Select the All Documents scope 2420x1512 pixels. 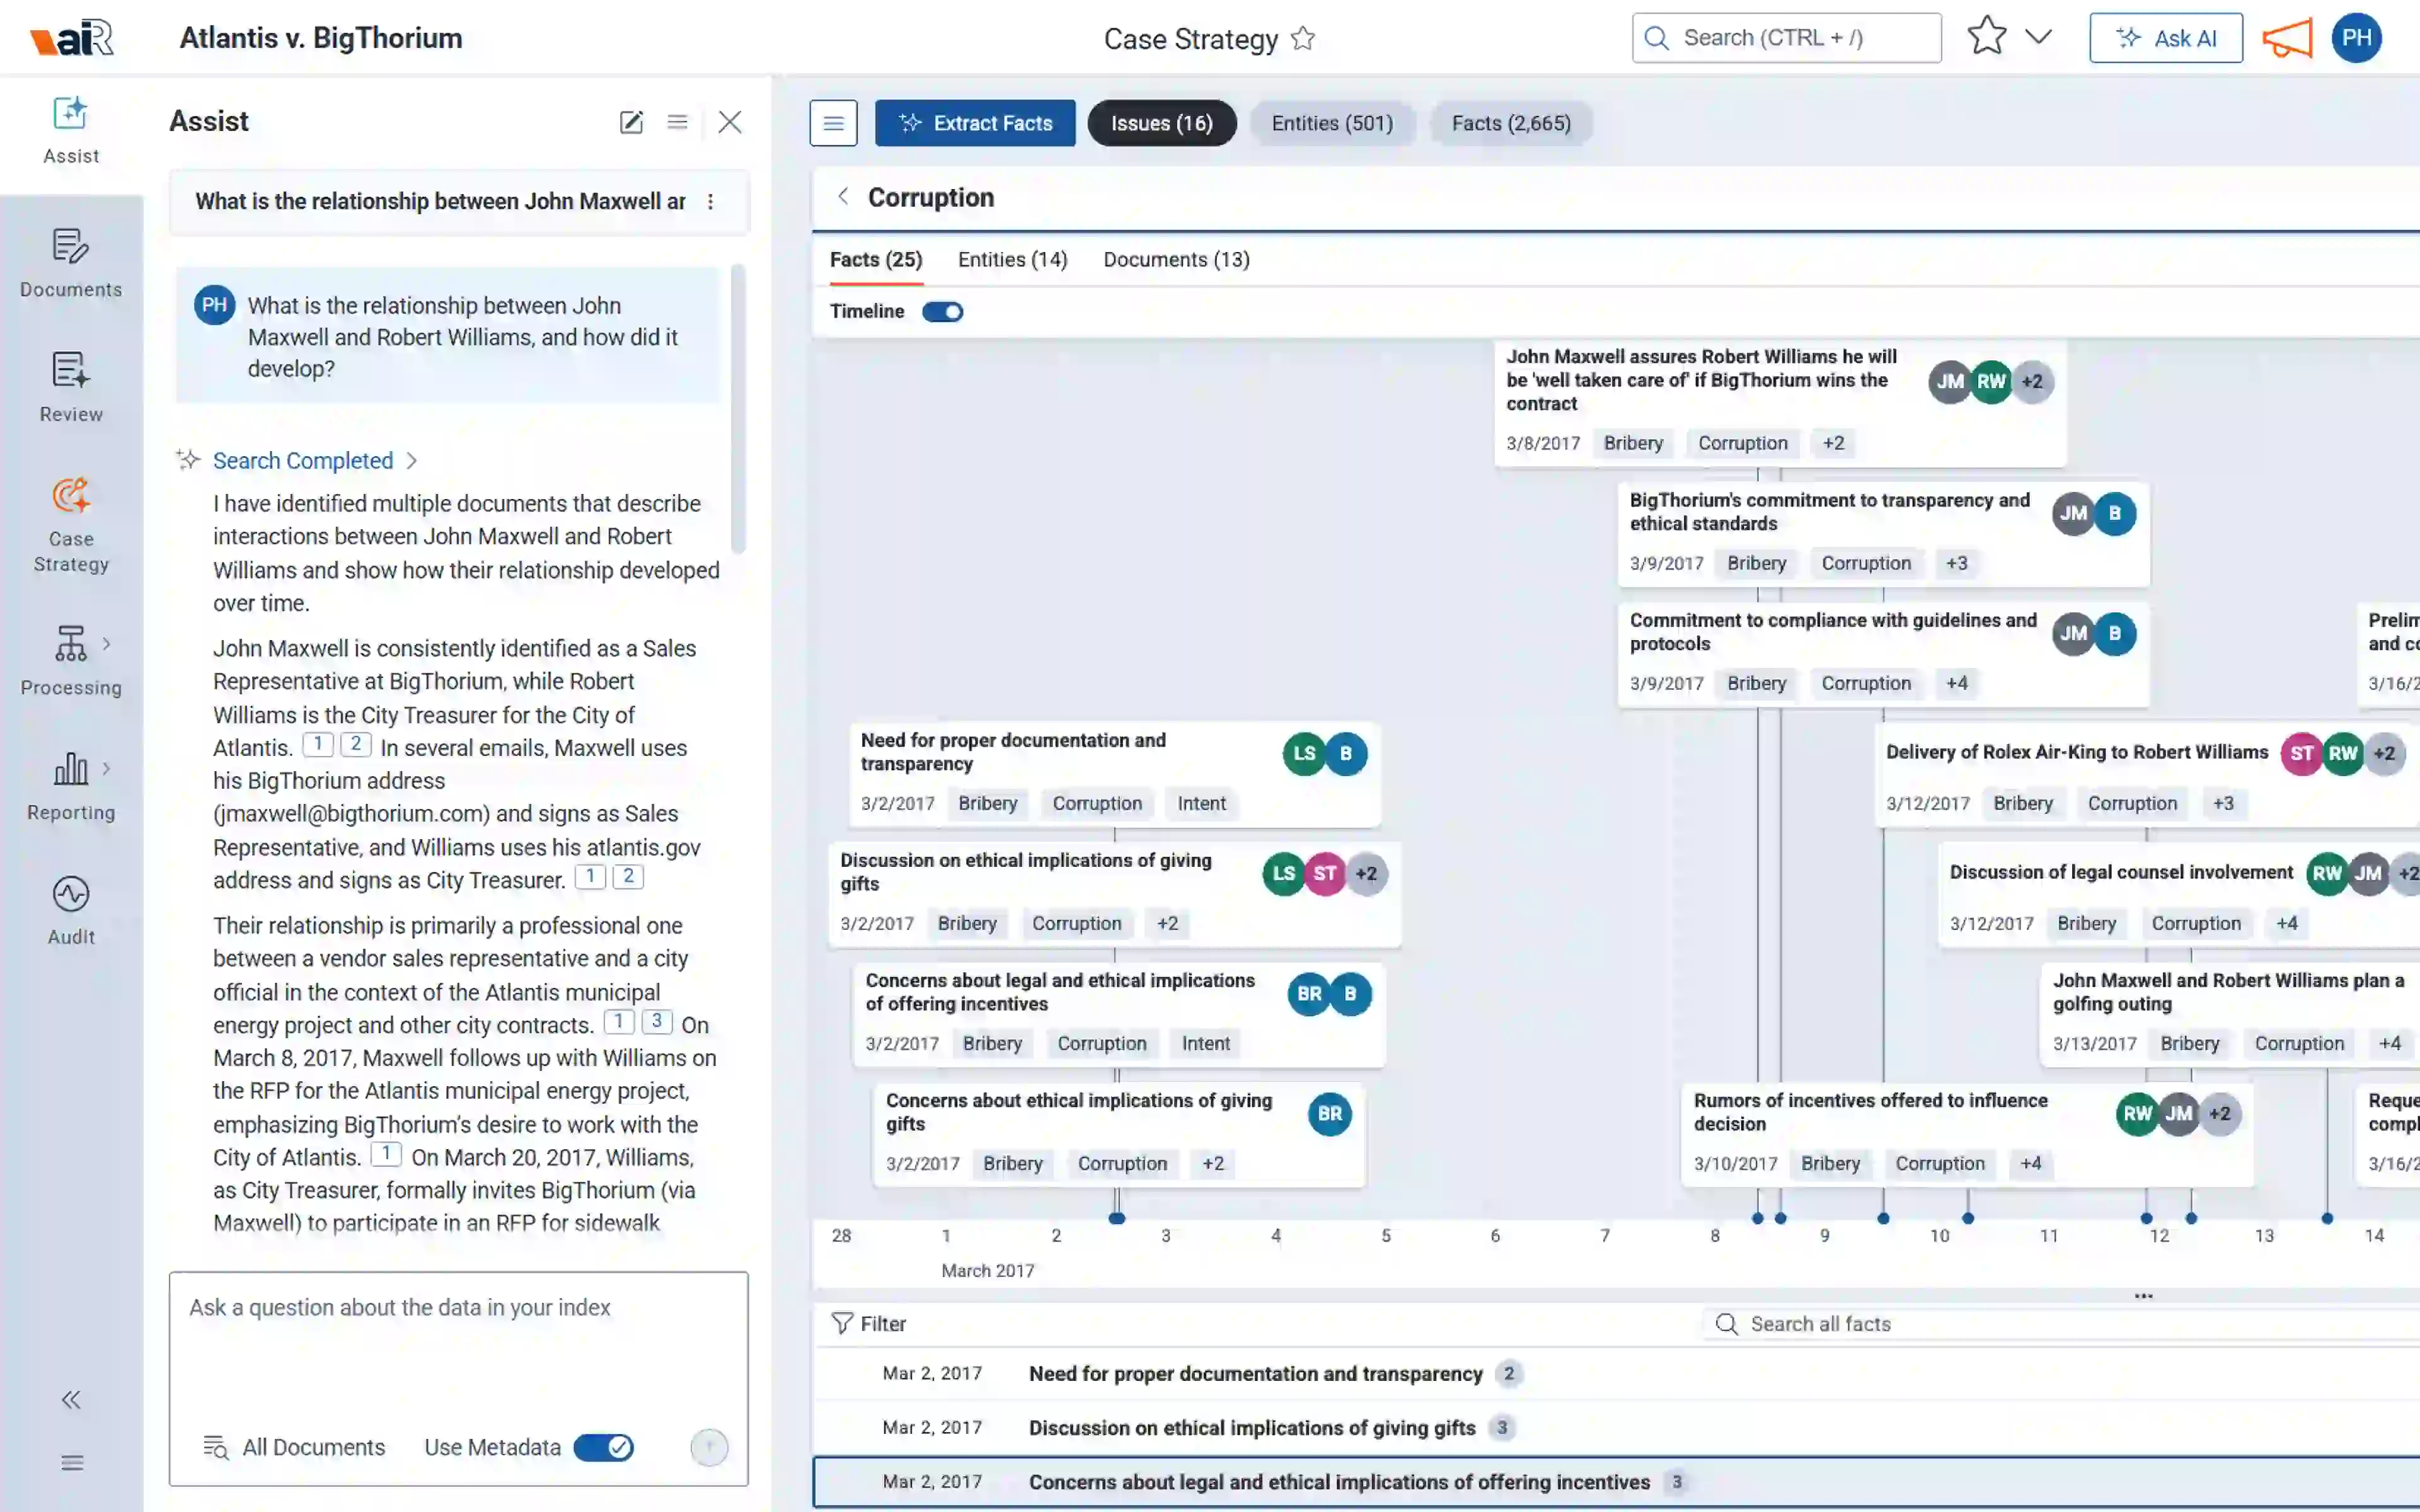click(294, 1447)
